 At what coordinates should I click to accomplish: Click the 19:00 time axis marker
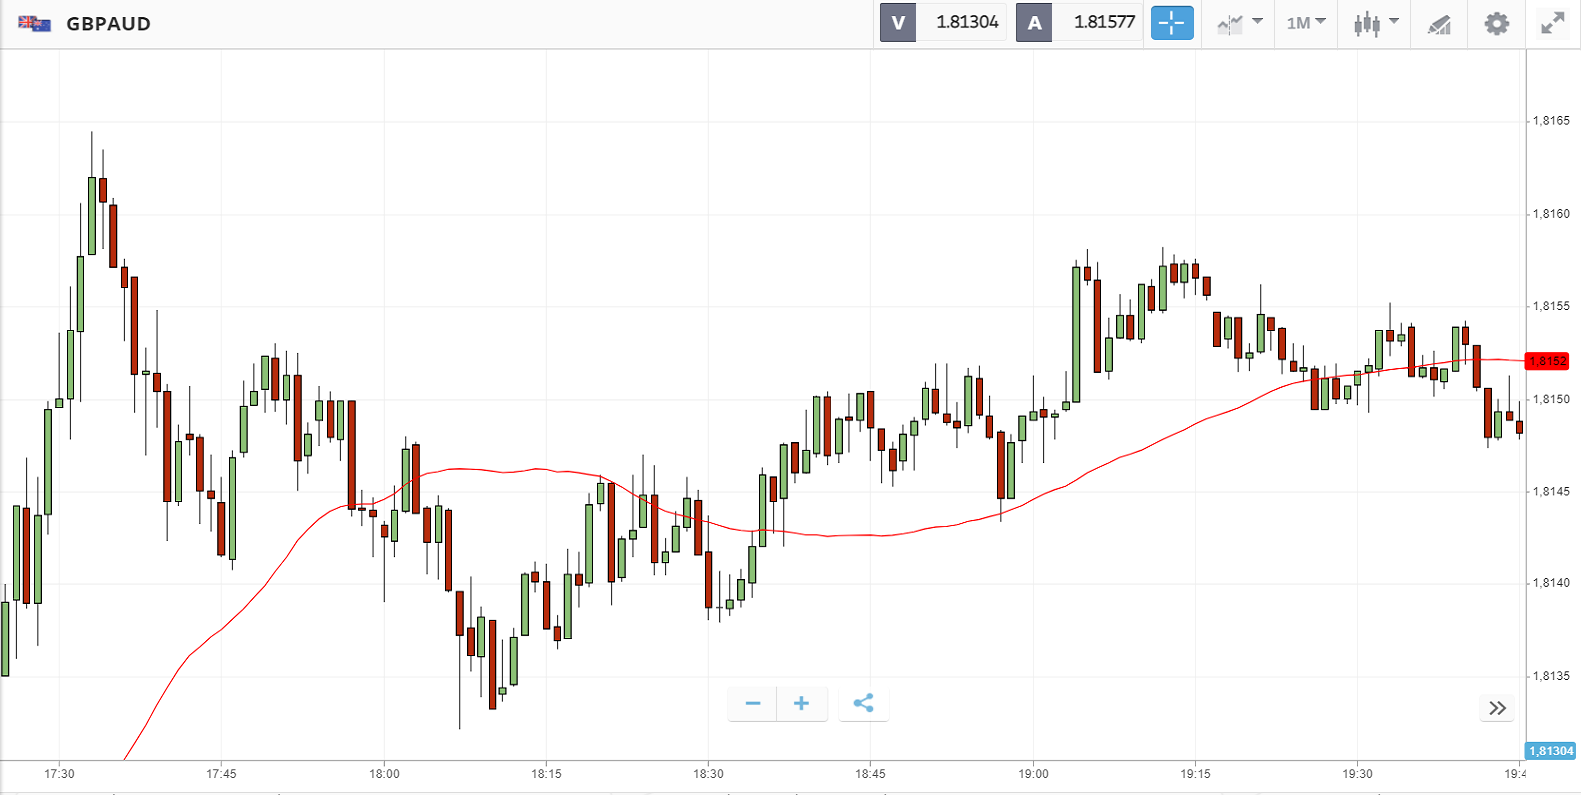1033,773
